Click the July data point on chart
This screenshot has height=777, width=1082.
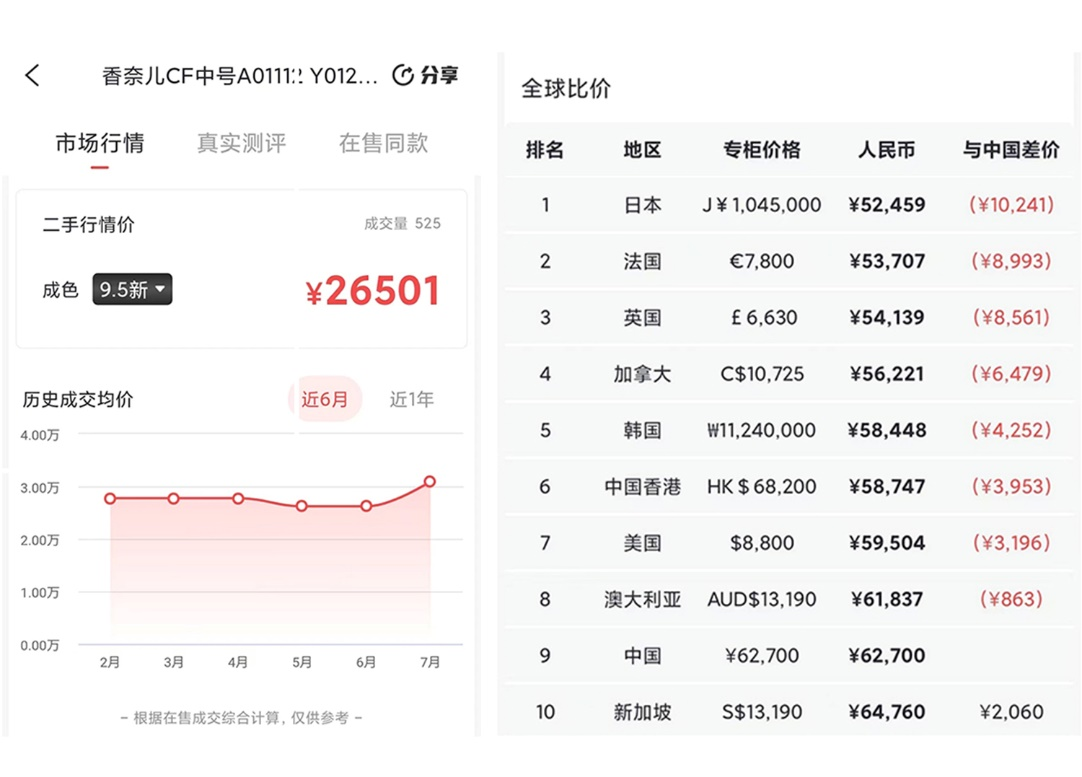point(430,482)
